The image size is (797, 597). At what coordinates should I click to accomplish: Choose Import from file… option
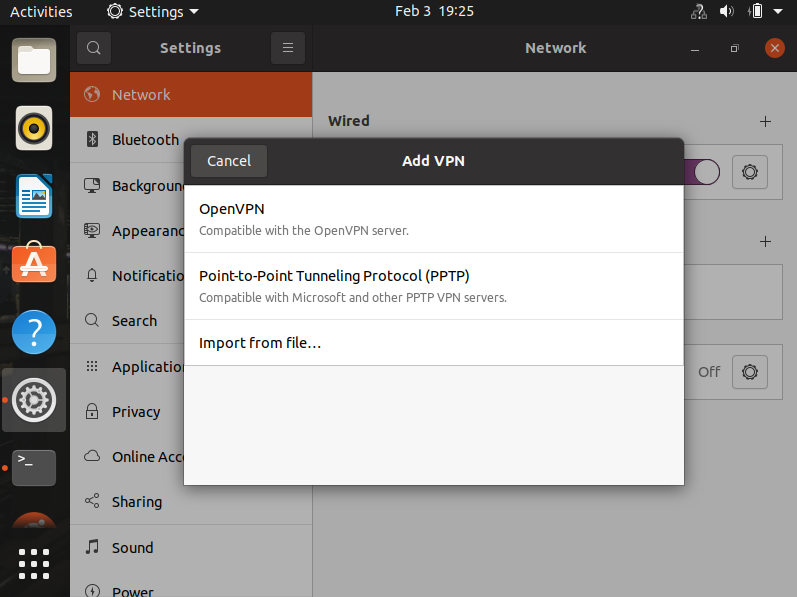(x=434, y=343)
